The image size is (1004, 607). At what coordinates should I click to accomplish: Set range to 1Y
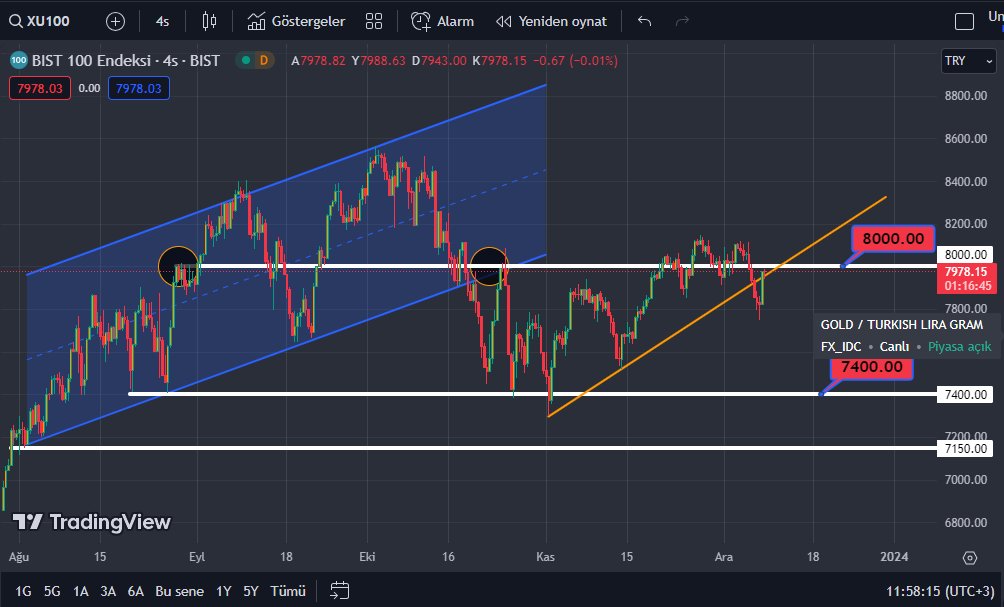pos(223,591)
